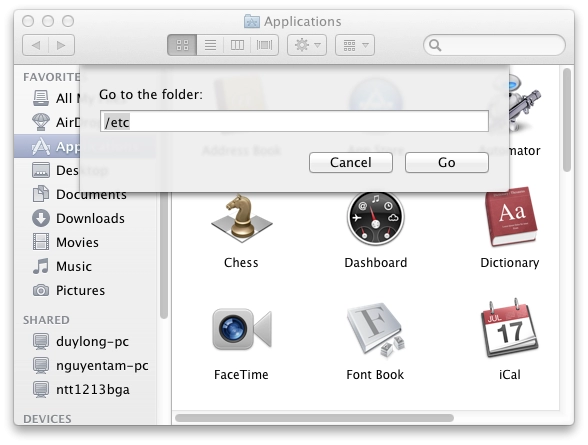The height and width of the screenshot is (445, 588).
Task: Click the magnifying glass in the search field
Action: tap(435, 45)
